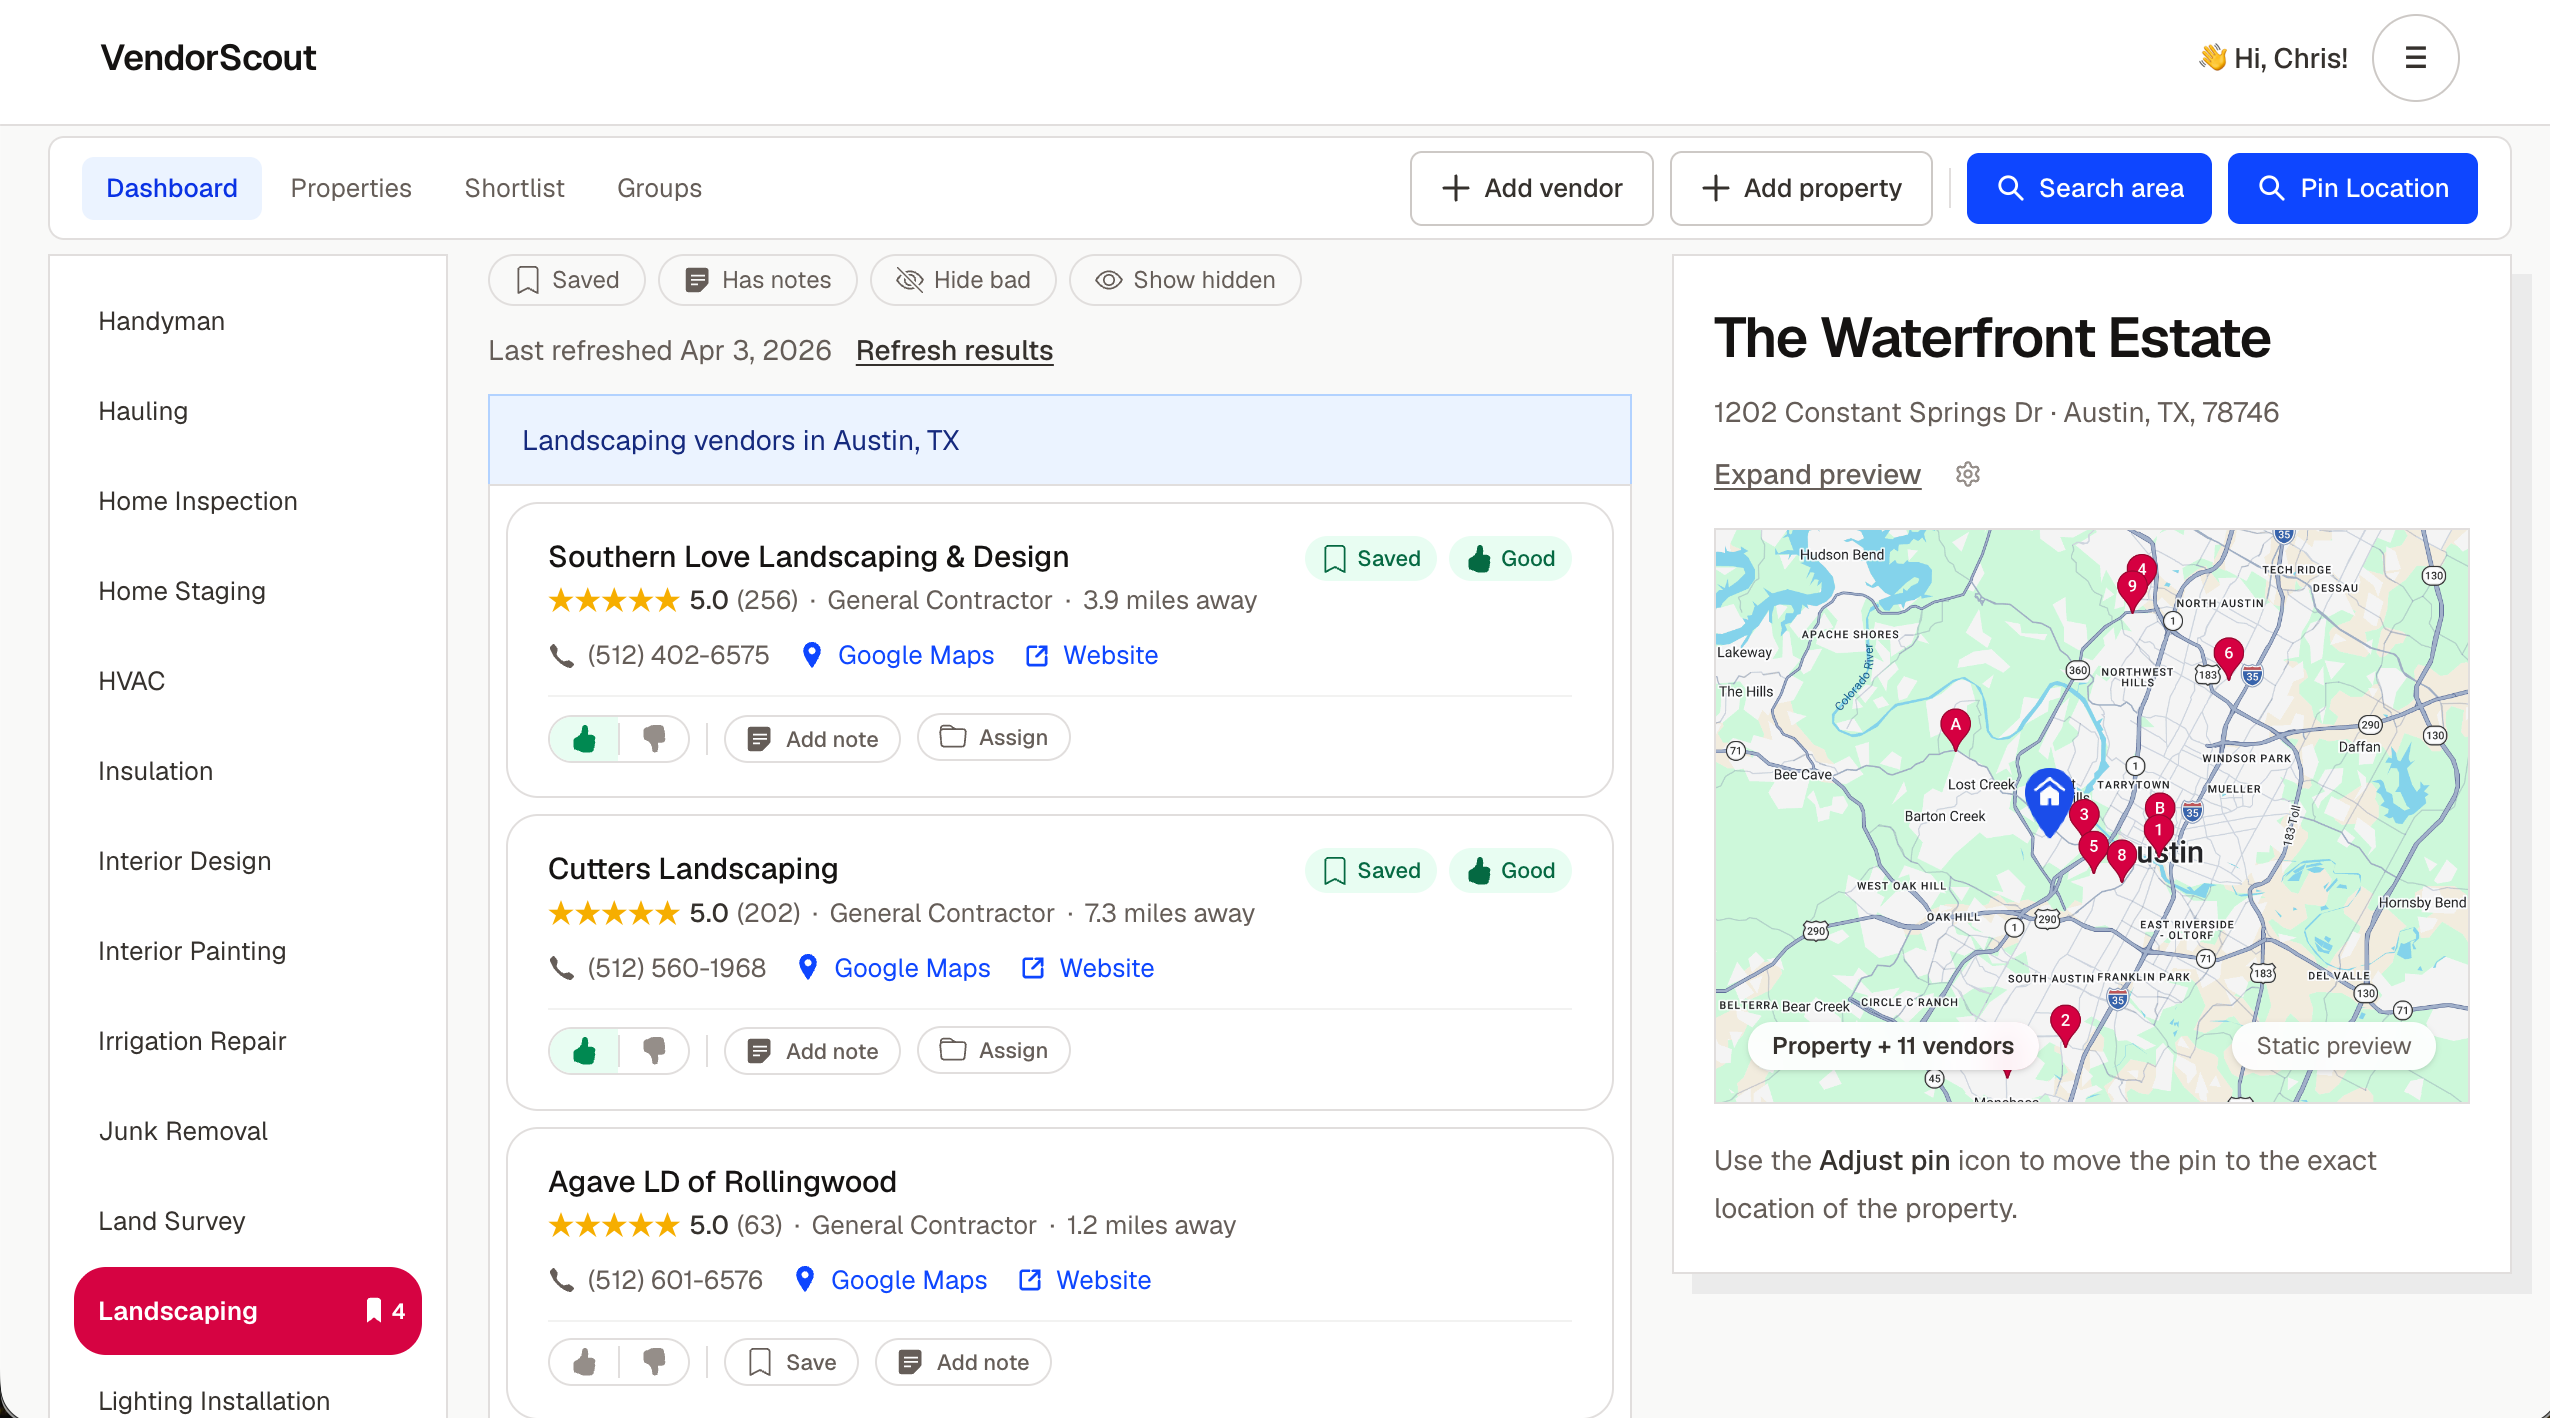Click the blue home property pin on map
The image size is (2550, 1418).
pyautogui.click(x=2049, y=800)
